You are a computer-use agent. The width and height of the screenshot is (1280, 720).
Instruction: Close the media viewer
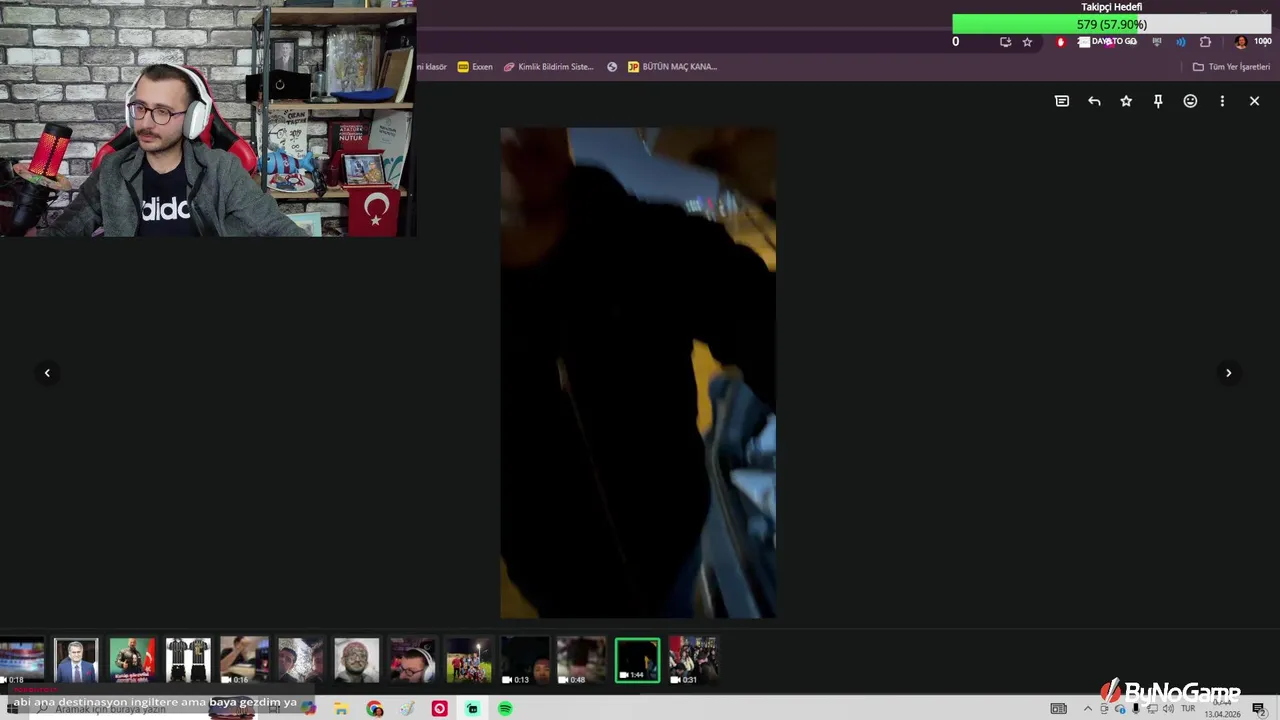point(1254,101)
